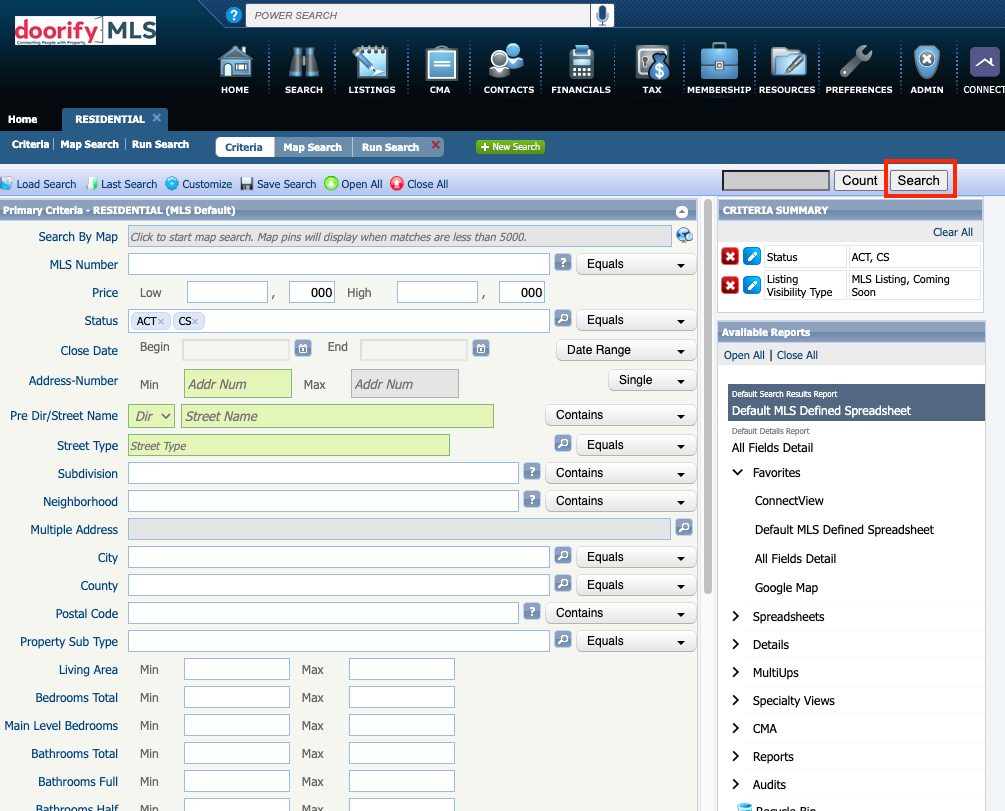Click Save Search in toolbar
This screenshot has height=811, width=1005.
pos(279,184)
